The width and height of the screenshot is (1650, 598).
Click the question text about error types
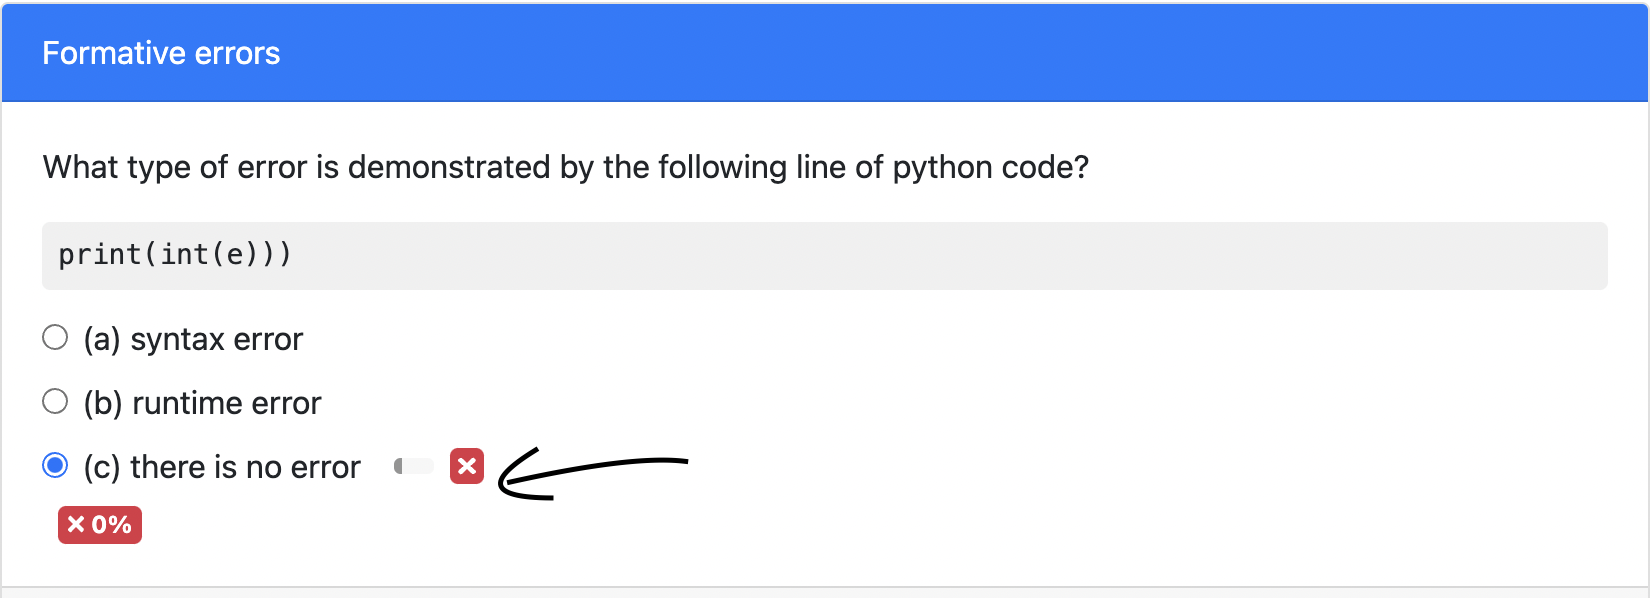click(565, 167)
